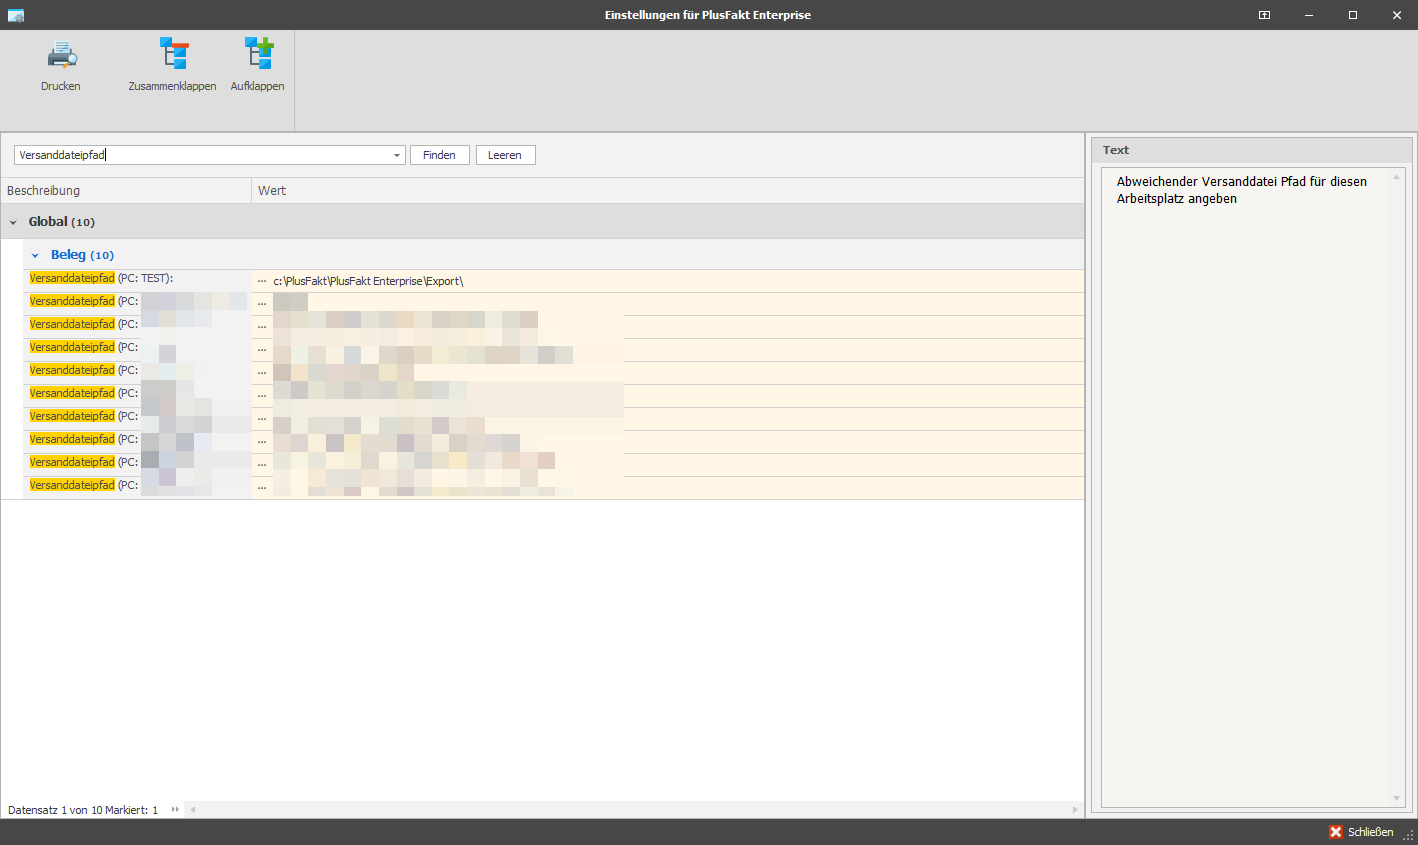Click the Datensatz 1 von 10 status text
1418x845 pixels.
(x=83, y=810)
